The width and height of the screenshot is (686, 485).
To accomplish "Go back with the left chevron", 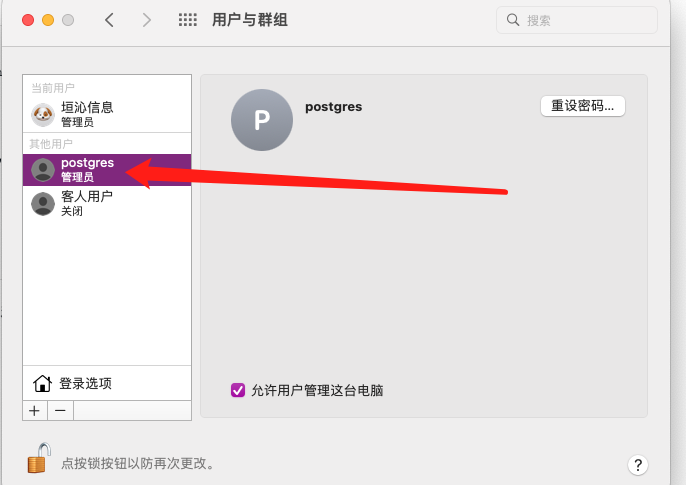I will [109, 20].
